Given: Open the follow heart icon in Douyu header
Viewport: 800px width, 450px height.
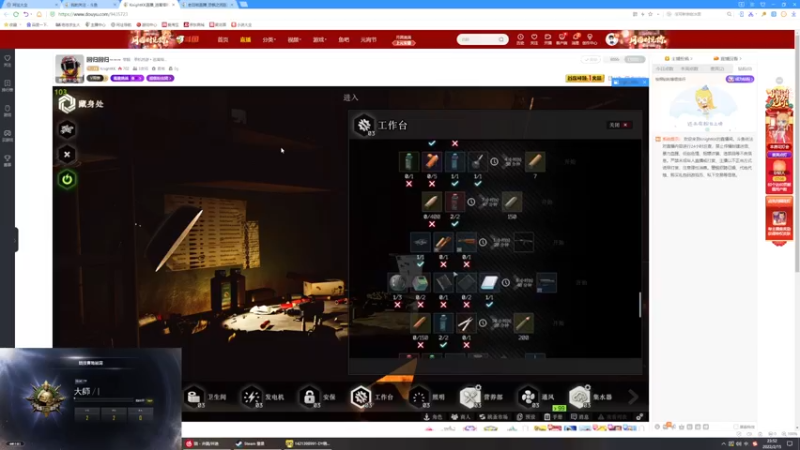Looking at the screenshot, I should point(534,39).
